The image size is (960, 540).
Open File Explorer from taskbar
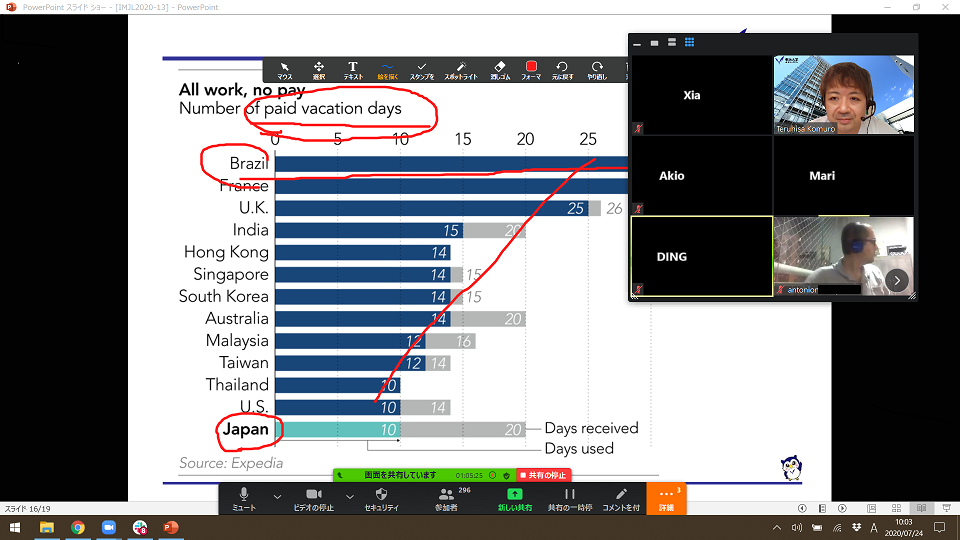(47, 527)
